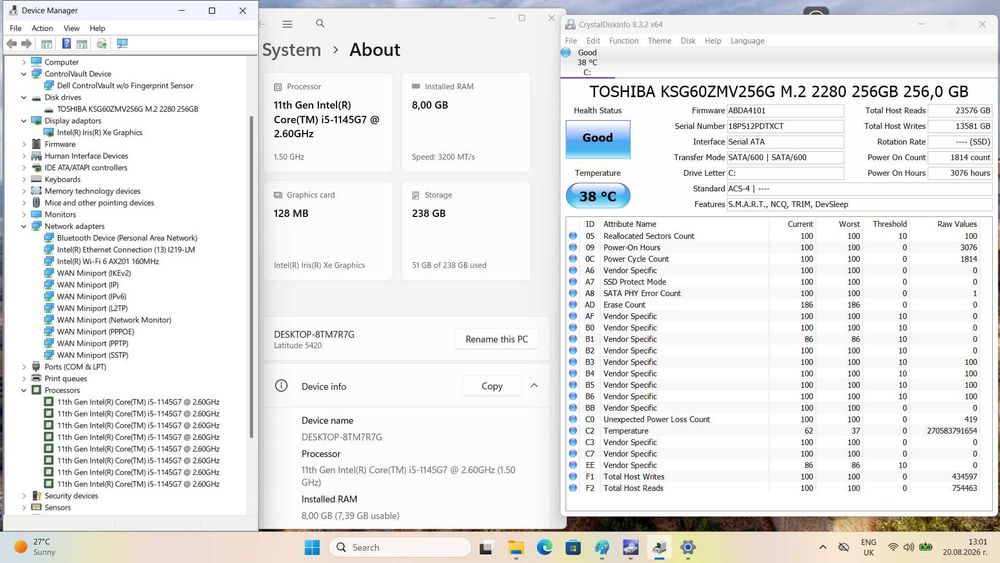The height and width of the screenshot is (563, 1000).
Task: Open Action menu in Device Manager
Action: [42, 28]
